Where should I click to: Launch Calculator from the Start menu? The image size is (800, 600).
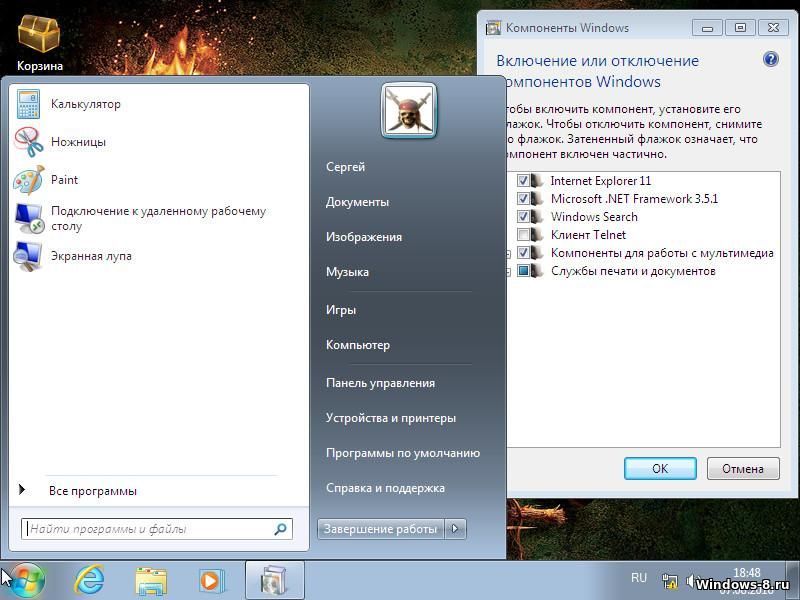tap(159, 104)
